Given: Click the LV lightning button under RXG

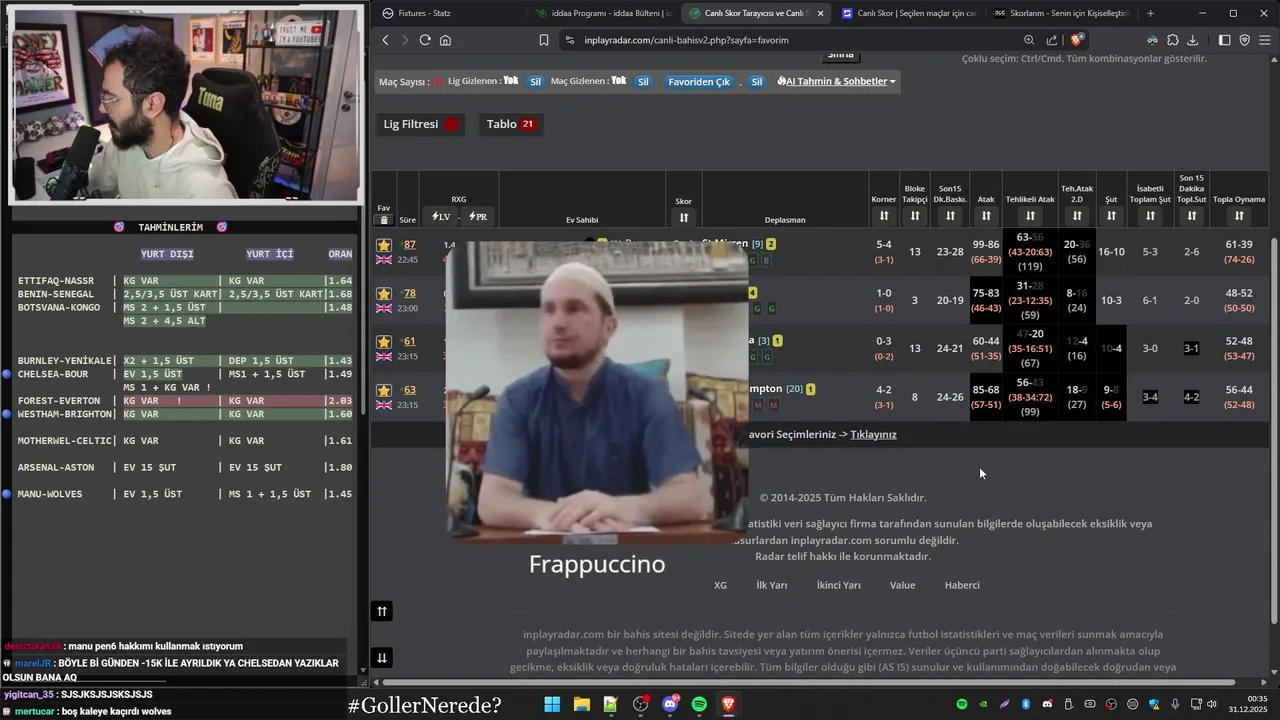Looking at the screenshot, I should coord(441,217).
